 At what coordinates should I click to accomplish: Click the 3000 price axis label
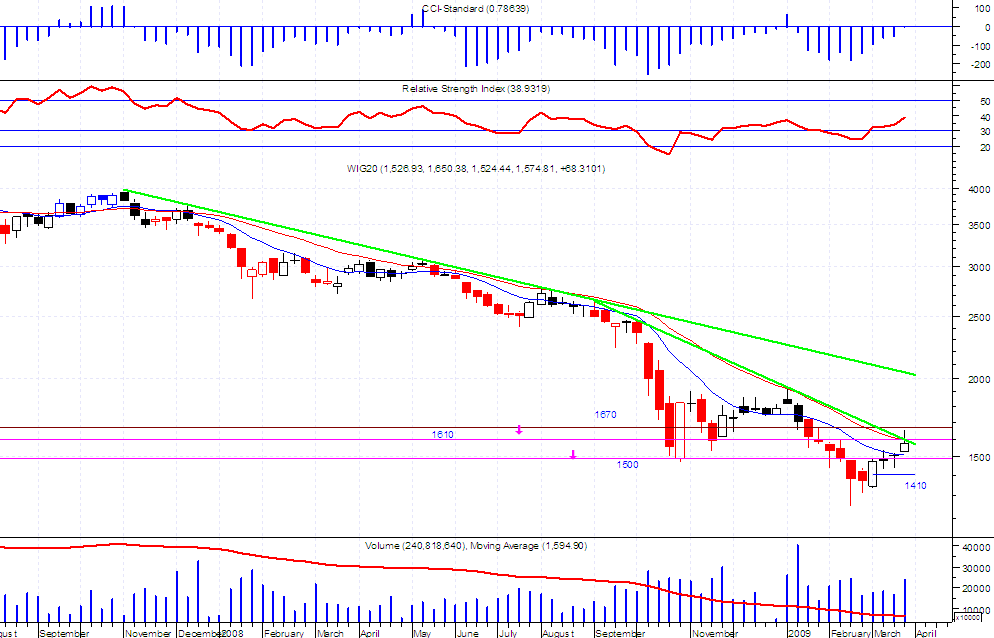click(x=979, y=268)
